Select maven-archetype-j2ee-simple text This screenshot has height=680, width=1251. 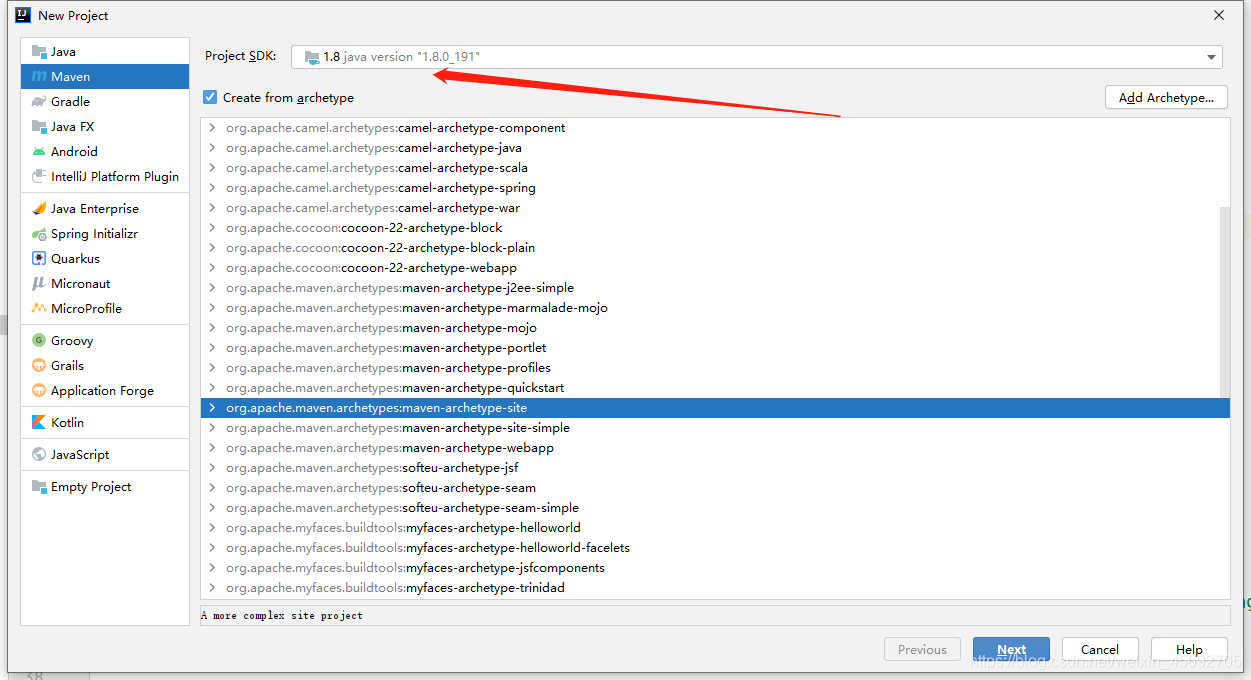pos(488,288)
